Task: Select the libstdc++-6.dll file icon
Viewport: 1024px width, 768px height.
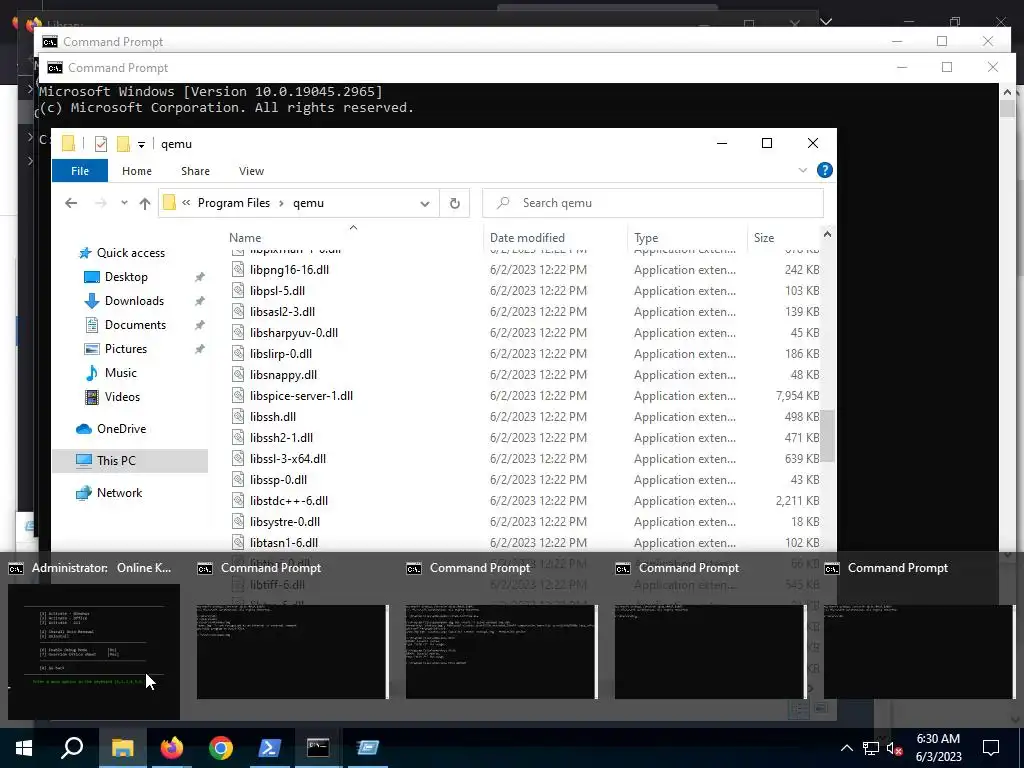Action: tap(238, 501)
